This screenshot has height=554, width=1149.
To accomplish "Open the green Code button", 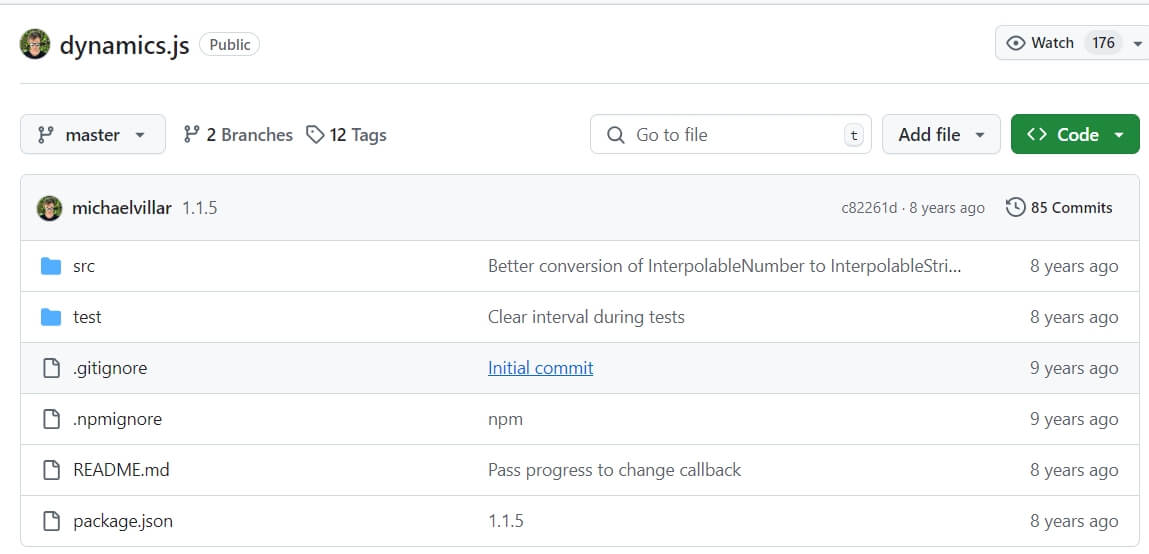I will 1075,135.
